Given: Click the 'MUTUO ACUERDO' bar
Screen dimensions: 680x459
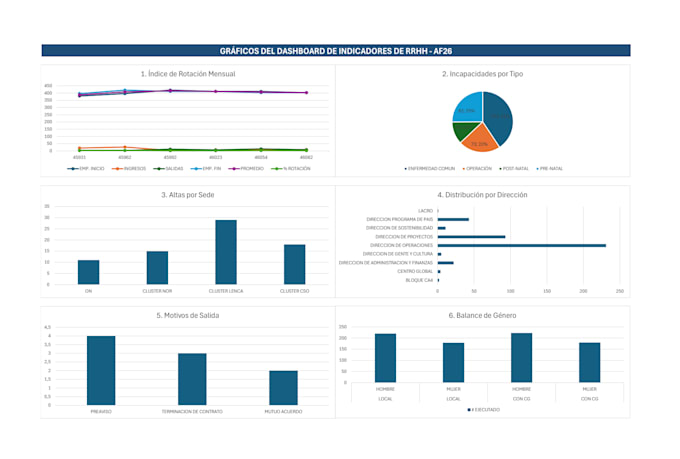Looking at the screenshot, I should (283, 388).
